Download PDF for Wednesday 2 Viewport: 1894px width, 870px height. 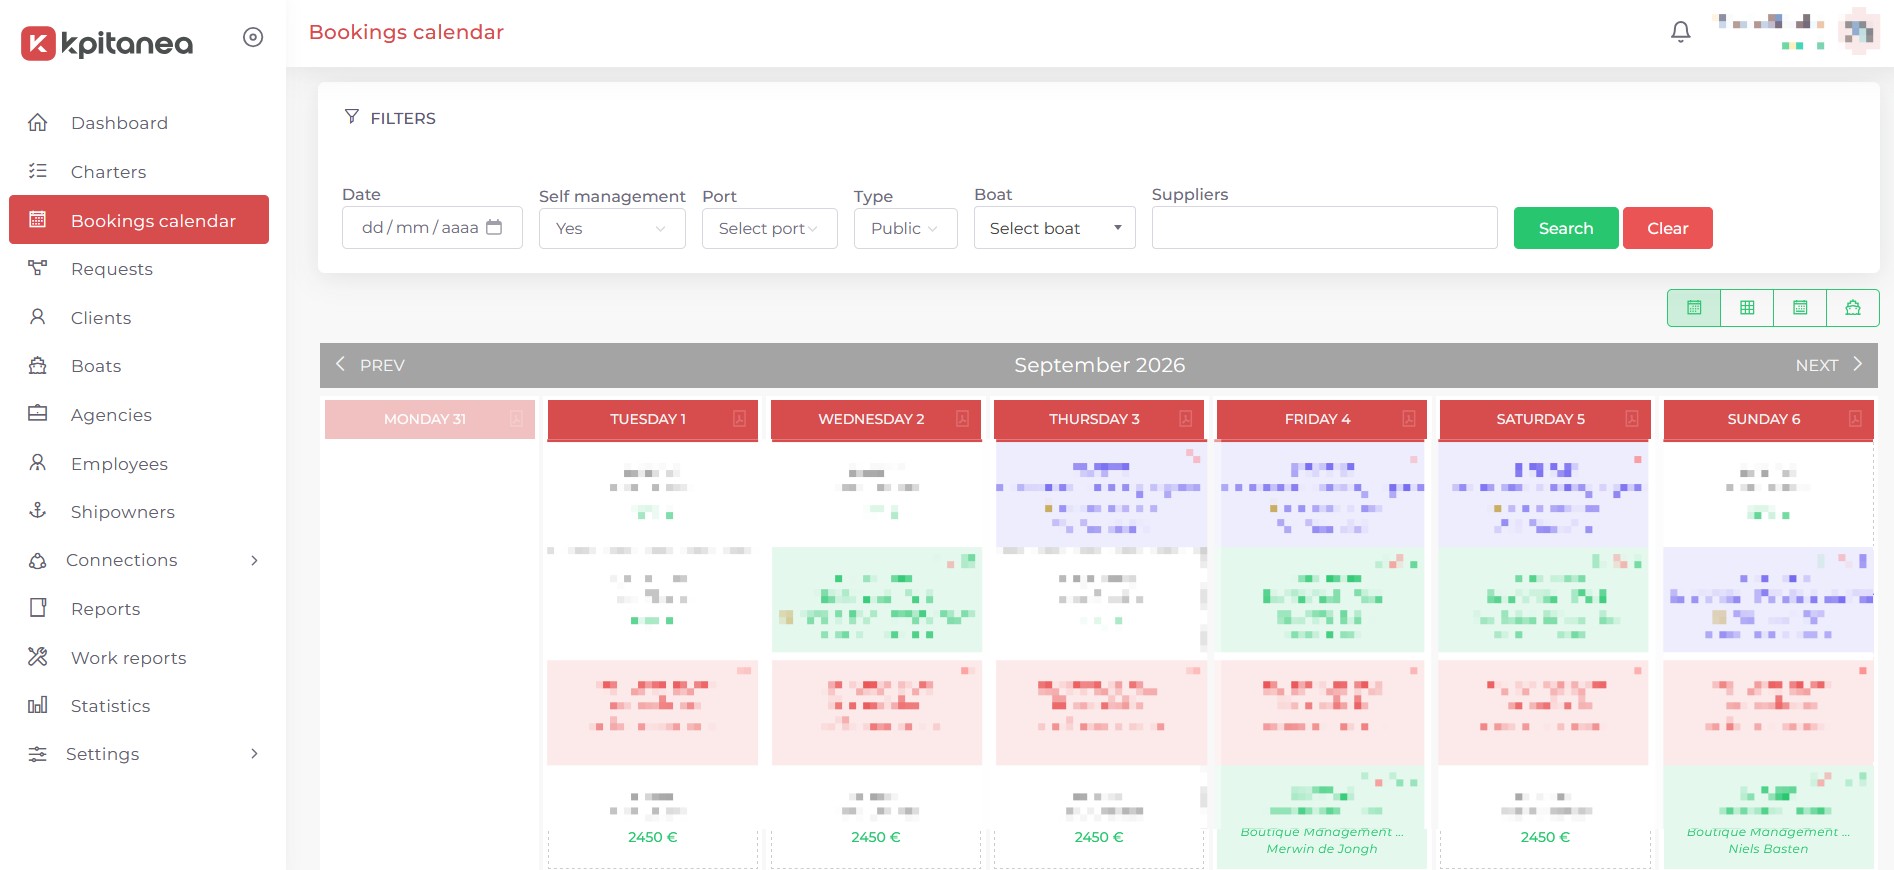pyautogui.click(x=962, y=419)
